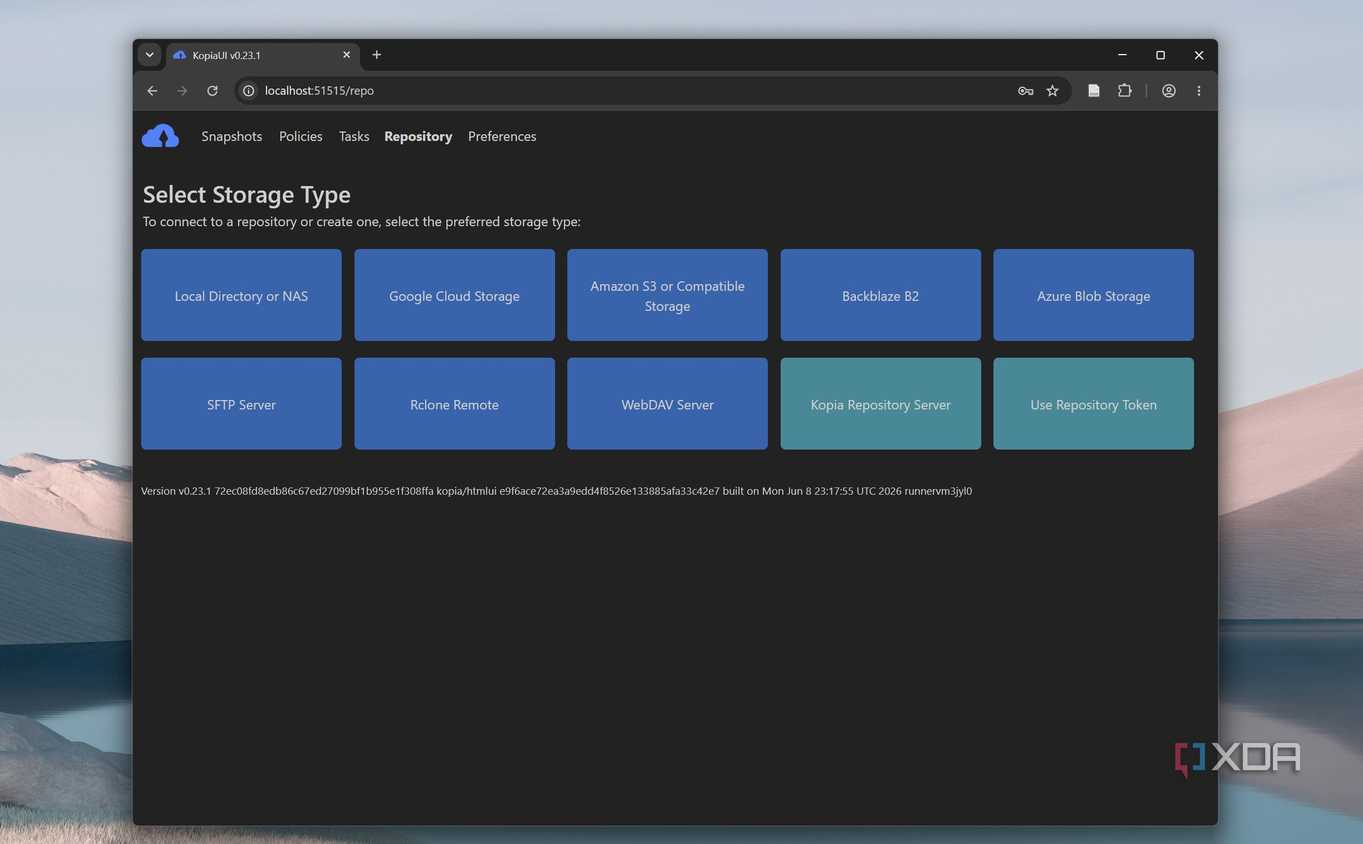The width and height of the screenshot is (1363, 844).
Task: Expand the tab search dropdown arrow
Action: (149, 55)
